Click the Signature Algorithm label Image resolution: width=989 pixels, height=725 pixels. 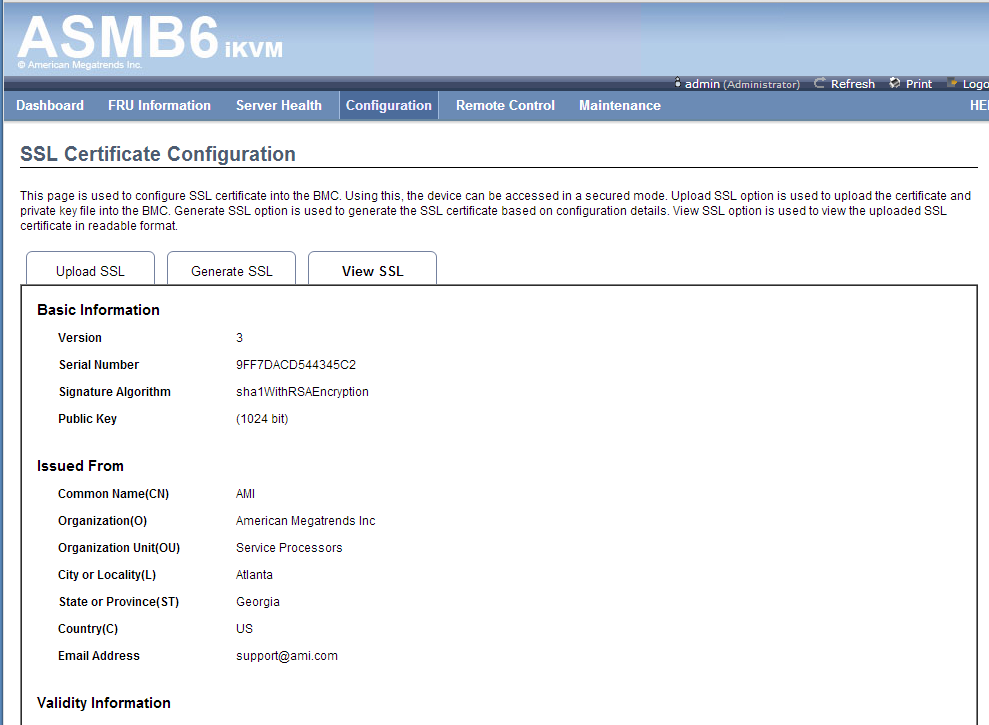[115, 392]
